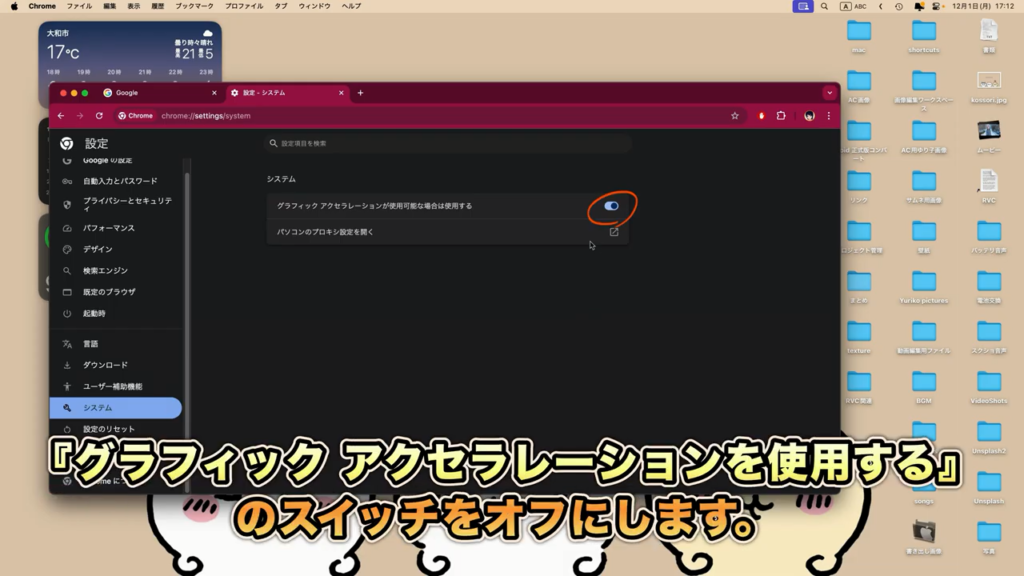The image size is (1024, 576).
Task: Go back with the back arrow
Action: pos(61,116)
